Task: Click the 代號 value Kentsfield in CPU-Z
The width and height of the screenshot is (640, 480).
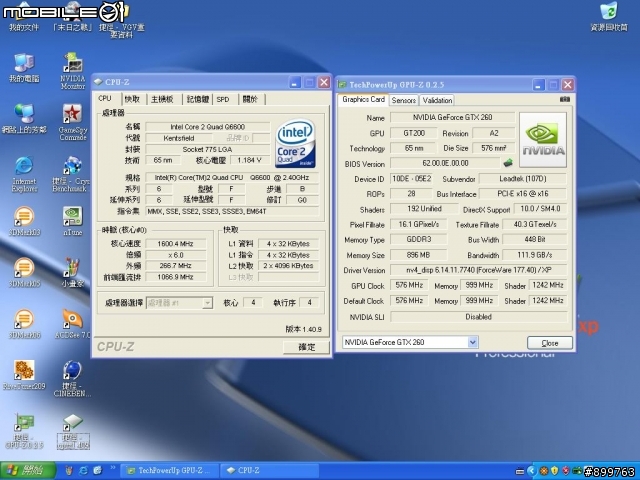Action: [x=179, y=138]
